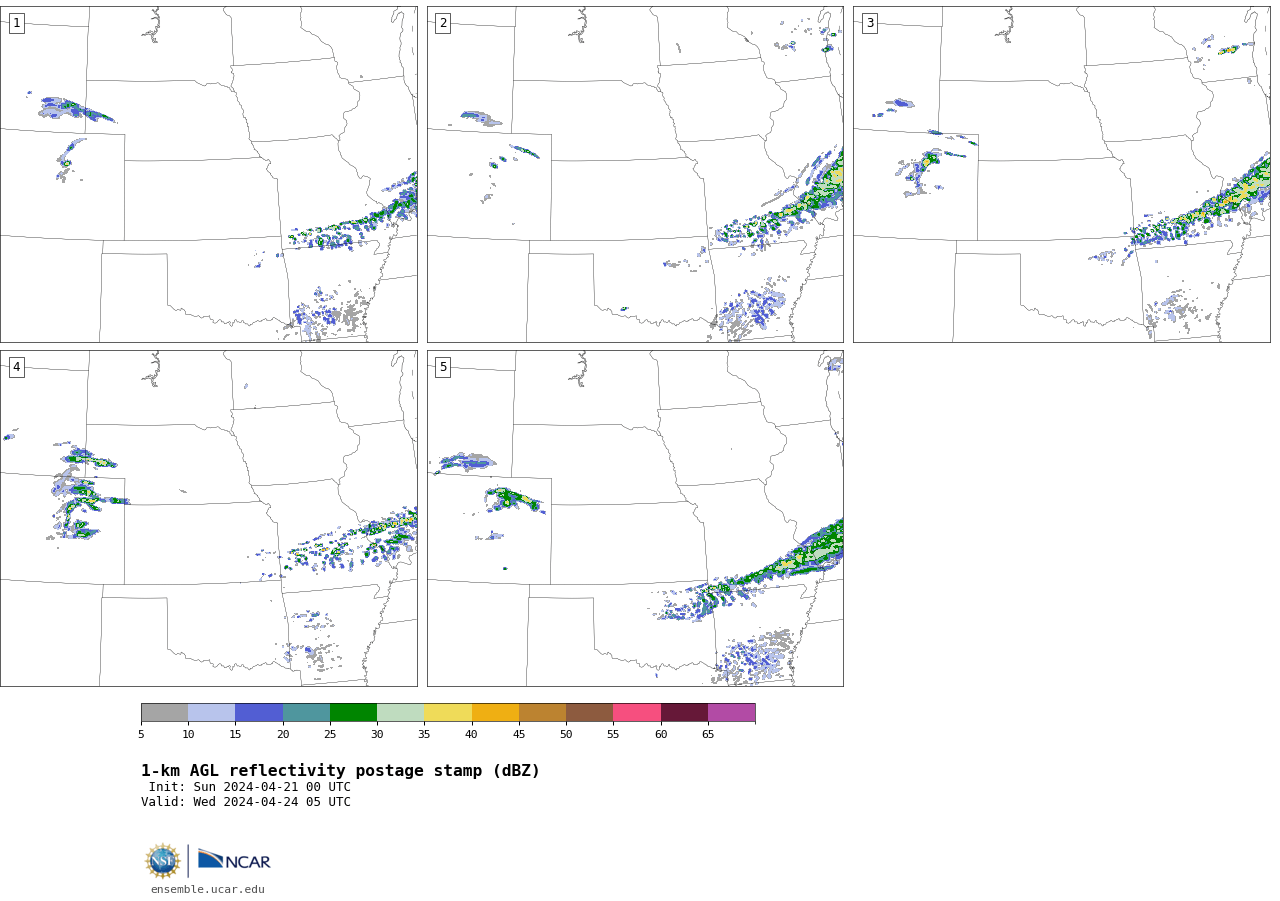Click the blue 15-20 dBZ swatch
The width and height of the screenshot is (1280, 901).
click(259, 712)
